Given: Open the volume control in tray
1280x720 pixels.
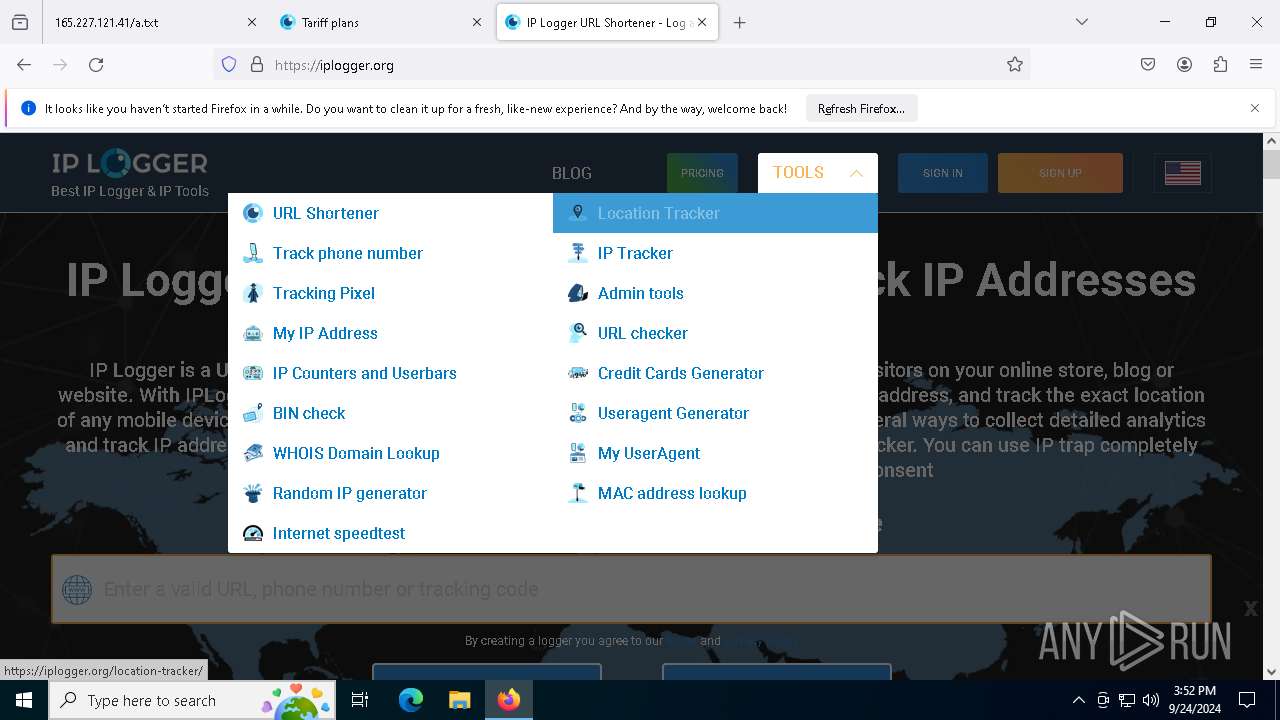Looking at the screenshot, I should coord(1151,700).
